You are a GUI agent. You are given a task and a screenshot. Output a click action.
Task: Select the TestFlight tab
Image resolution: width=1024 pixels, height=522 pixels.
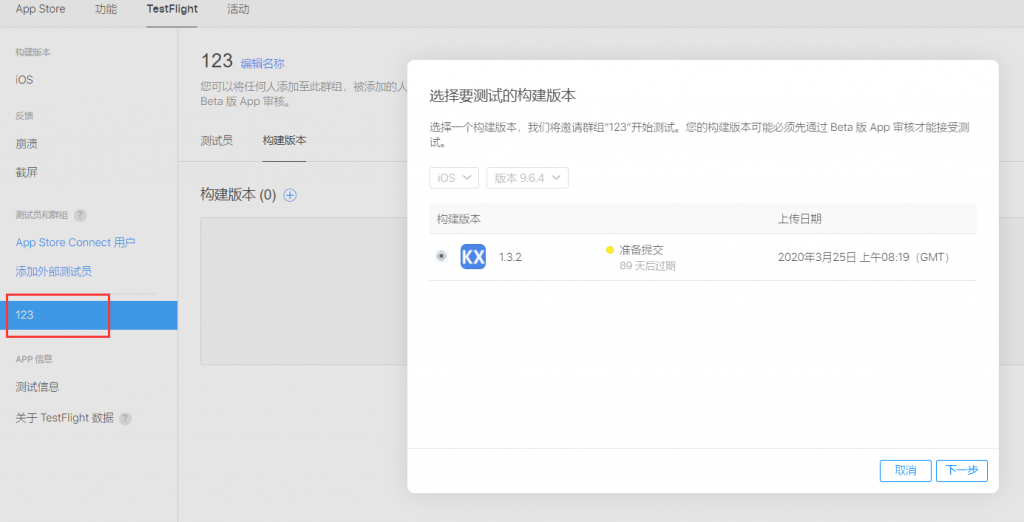pyautogui.click(x=172, y=9)
